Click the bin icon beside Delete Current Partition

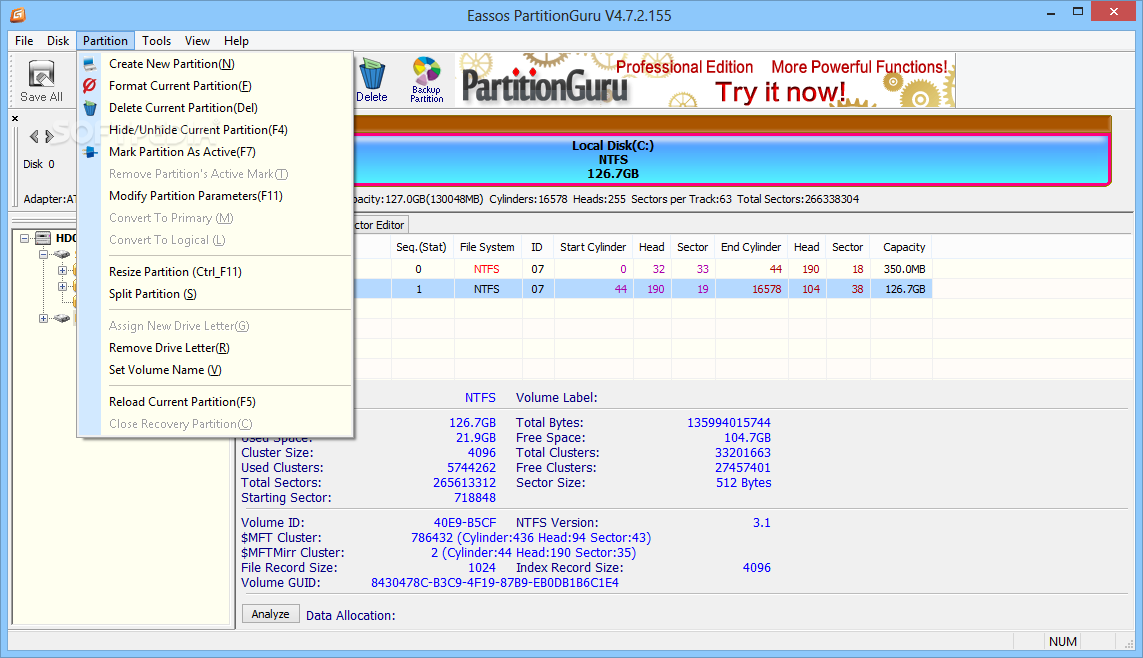coord(90,108)
